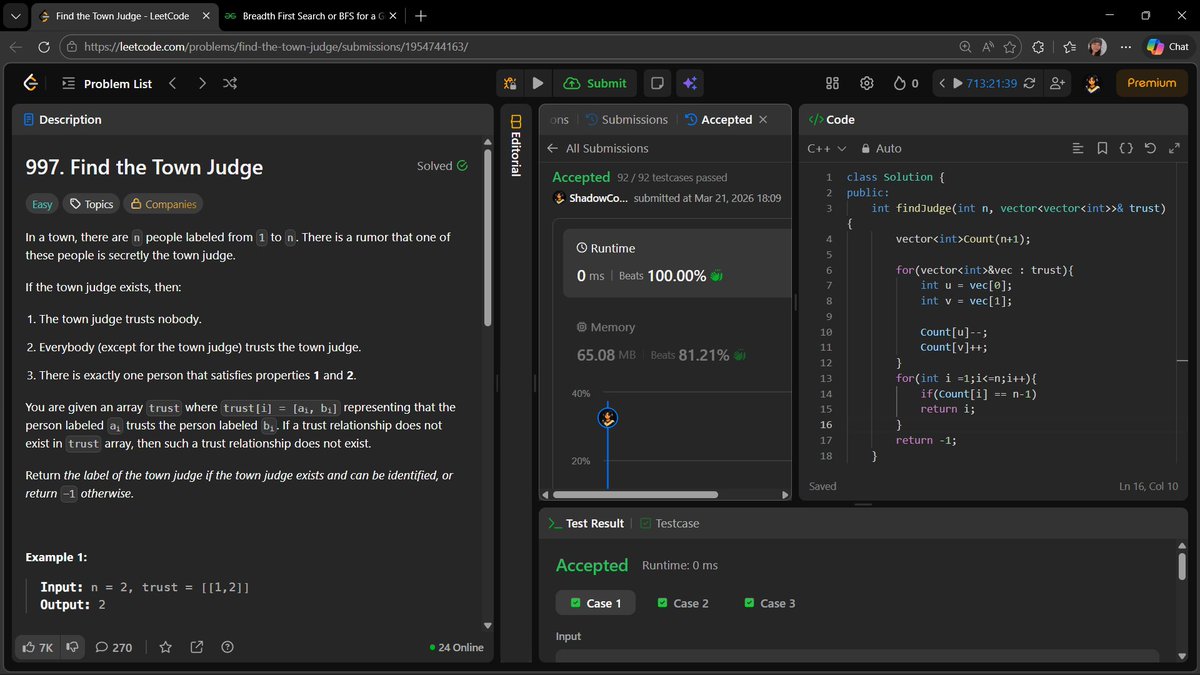Image resolution: width=1200 pixels, height=675 pixels.
Task: Format code with the align-lines icon
Action: point(1077,148)
